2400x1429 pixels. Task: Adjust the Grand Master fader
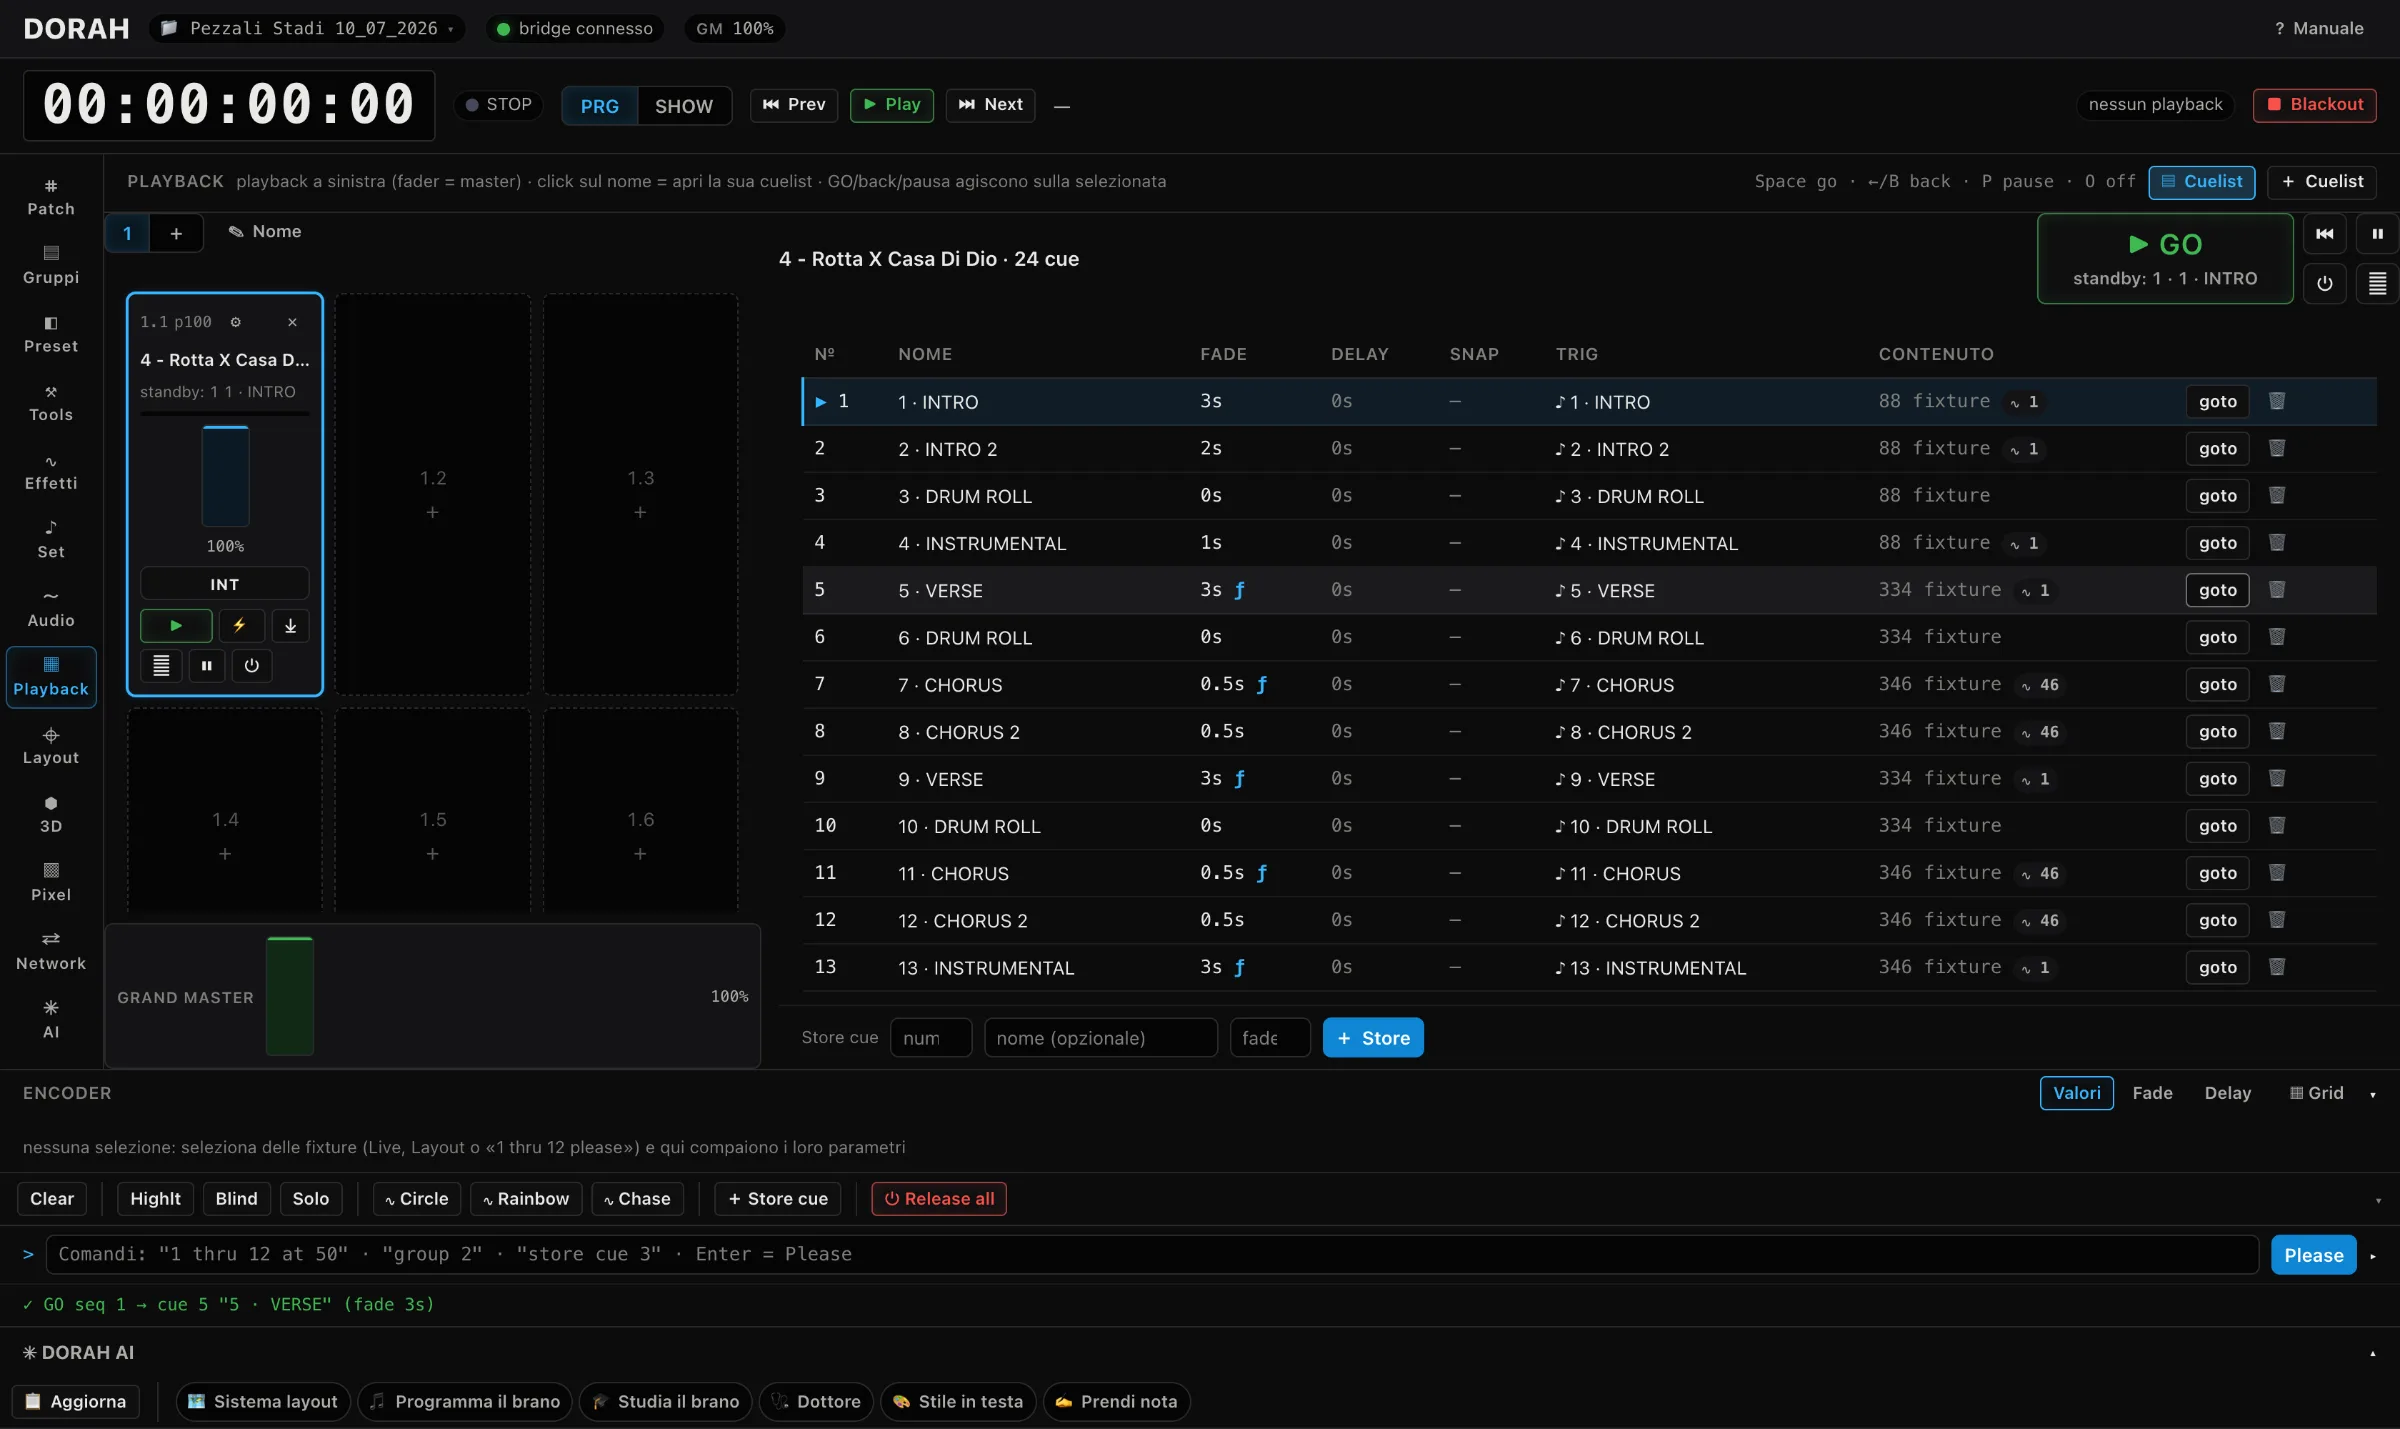[x=290, y=996]
